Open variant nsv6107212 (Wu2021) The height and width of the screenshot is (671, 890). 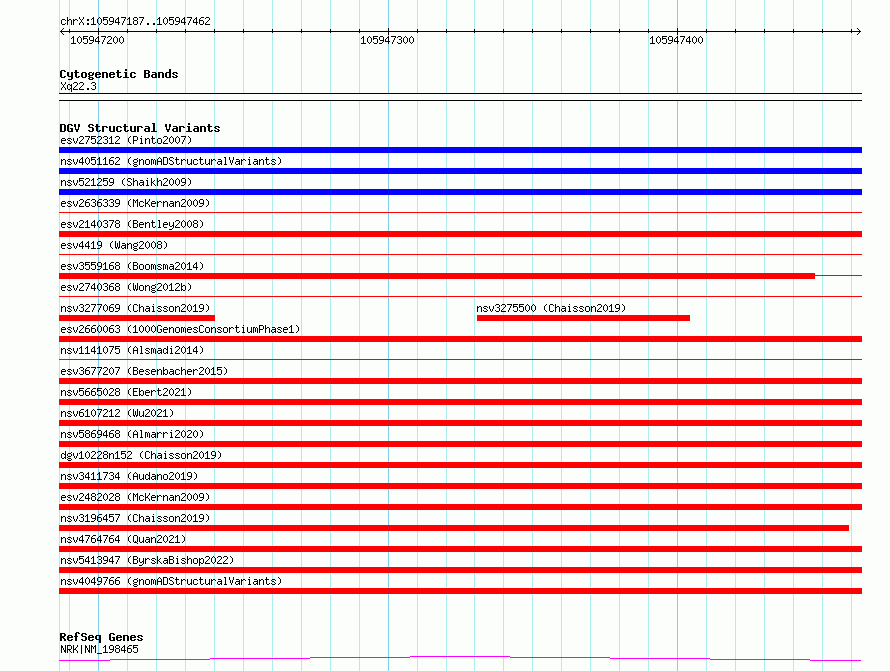[x=117, y=413]
